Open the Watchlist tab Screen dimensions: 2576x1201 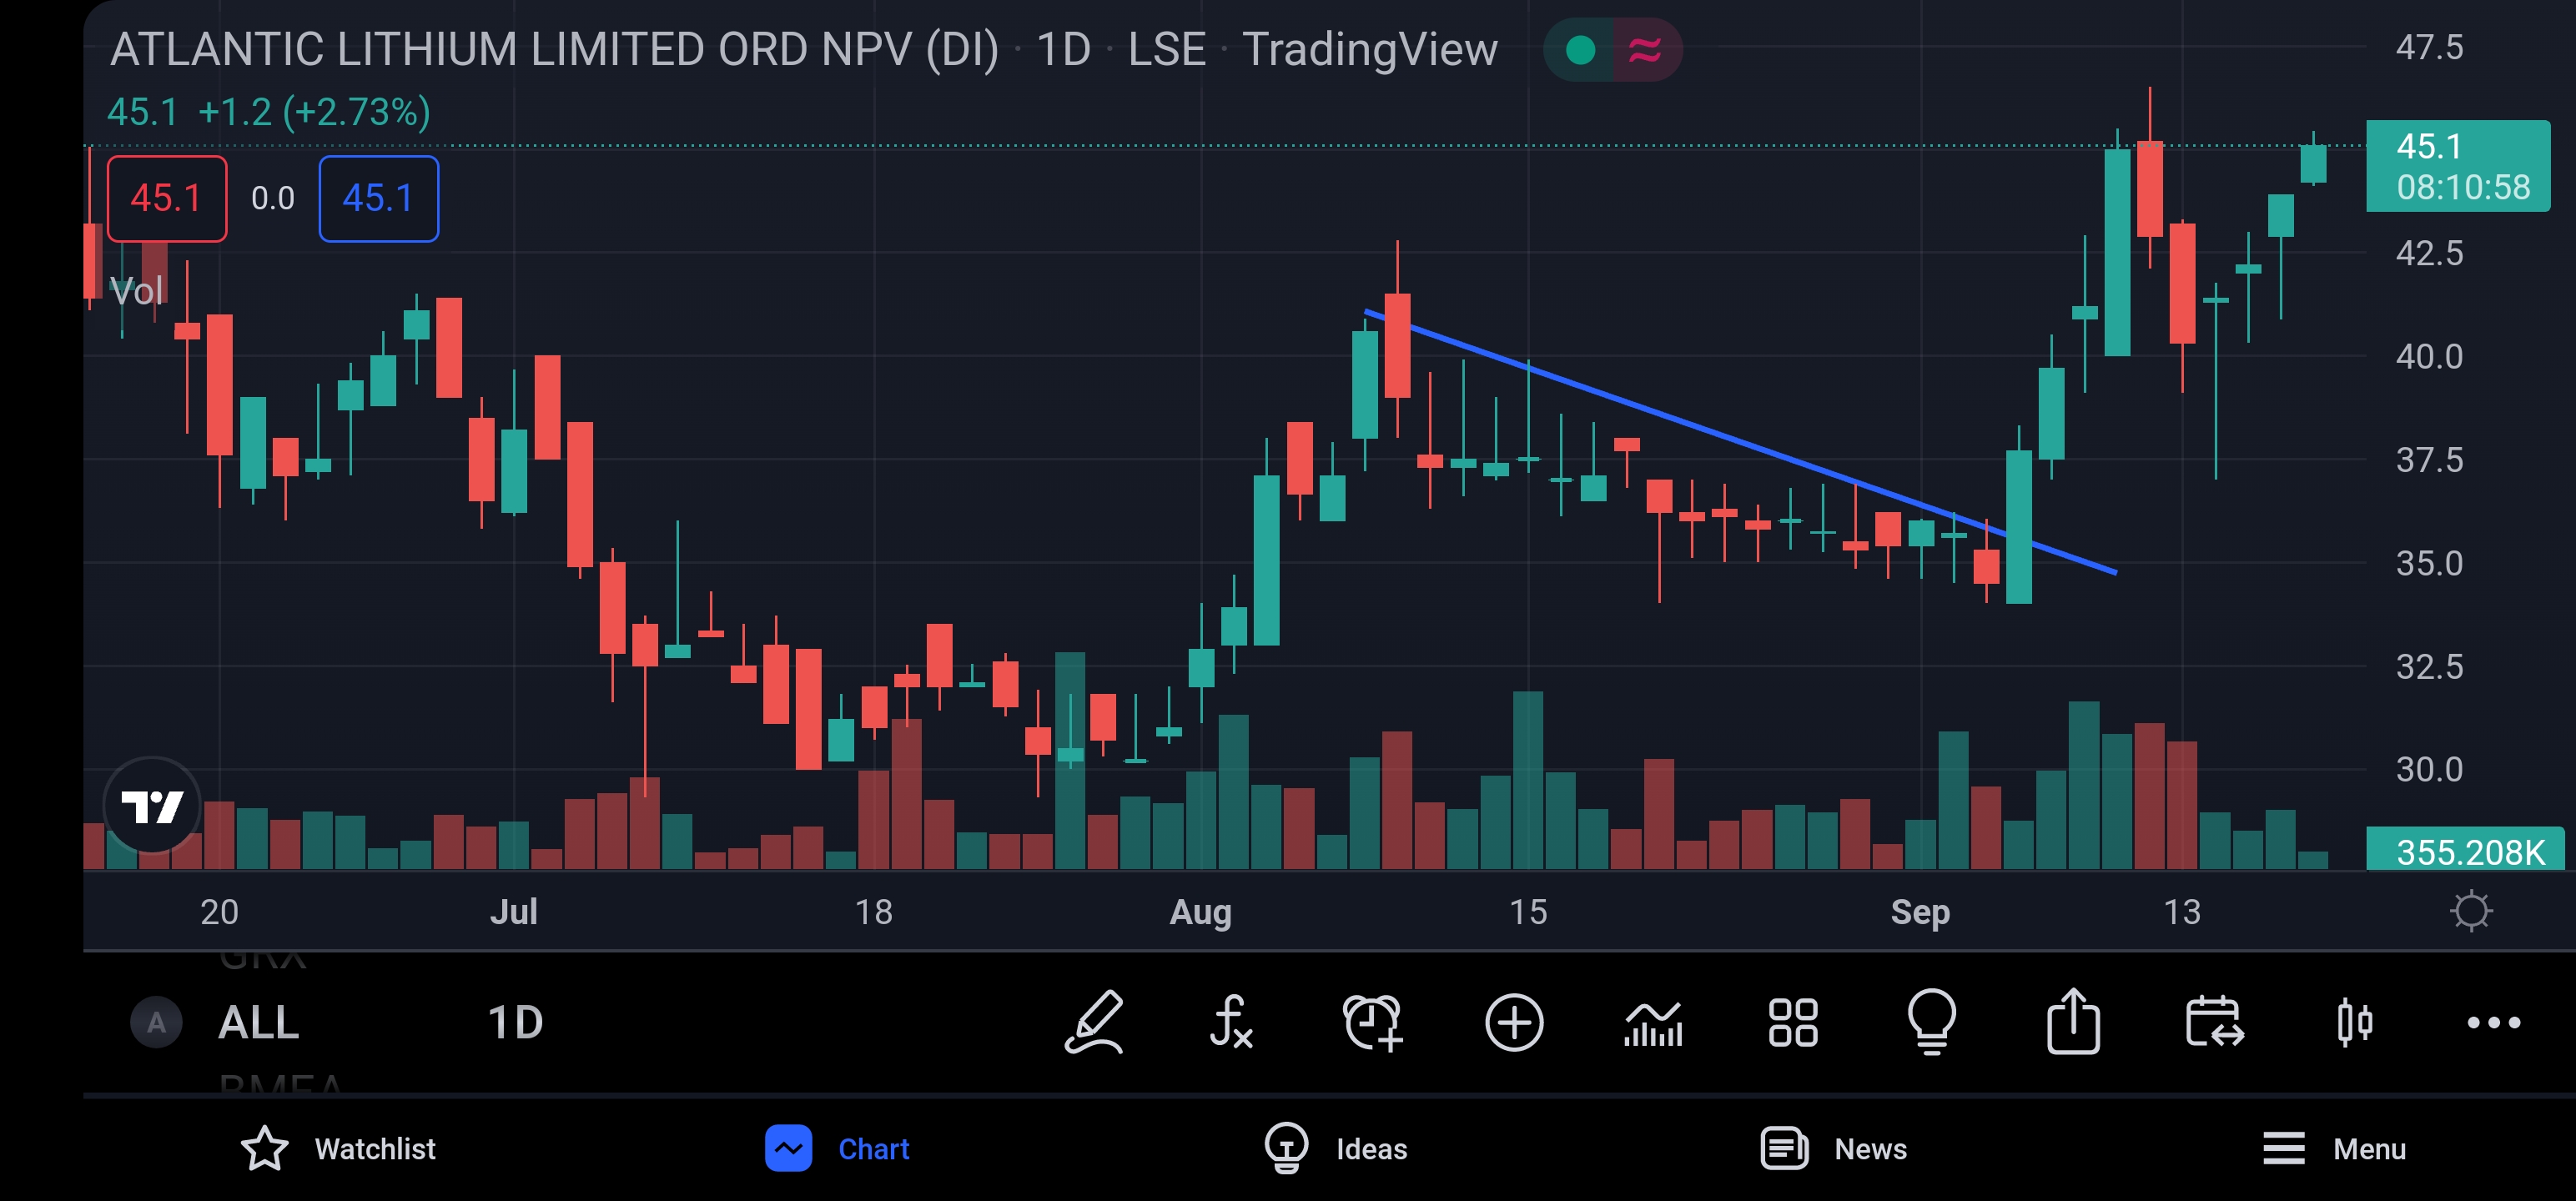[x=339, y=1148]
